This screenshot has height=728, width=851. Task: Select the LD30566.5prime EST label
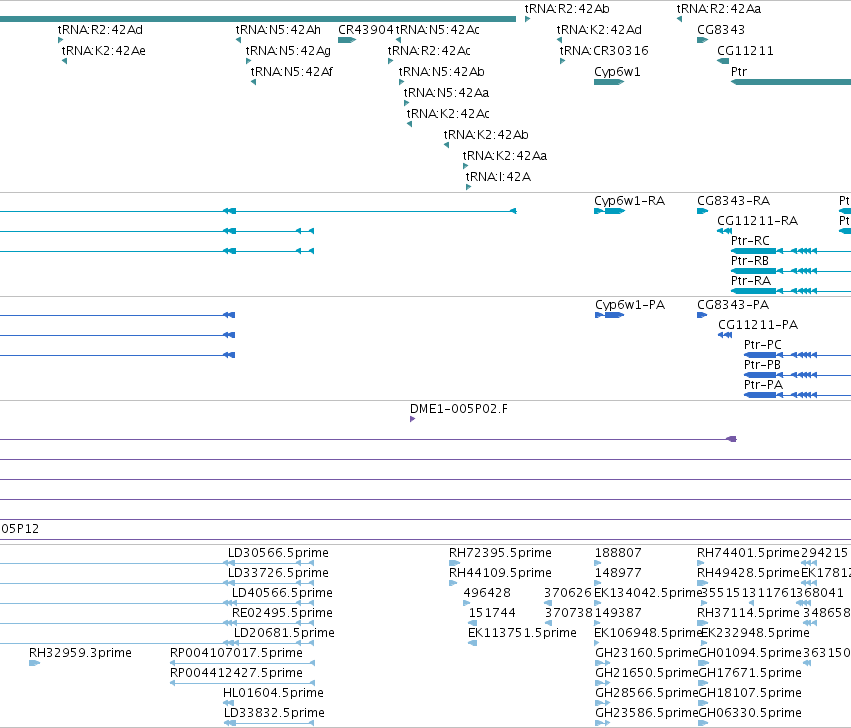click(x=278, y=553)
